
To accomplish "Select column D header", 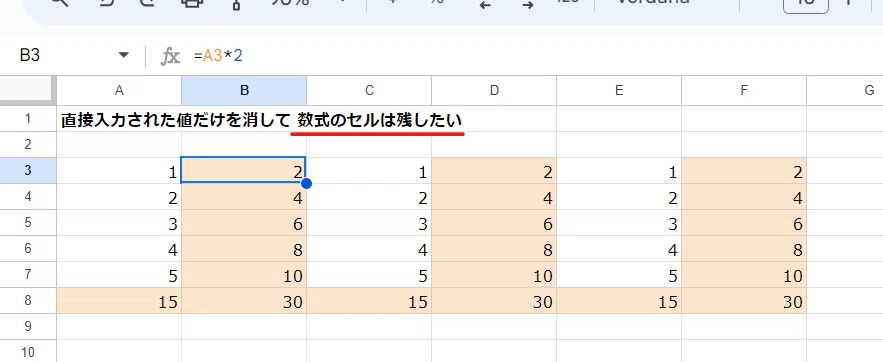I will click(x=494, y=91).
